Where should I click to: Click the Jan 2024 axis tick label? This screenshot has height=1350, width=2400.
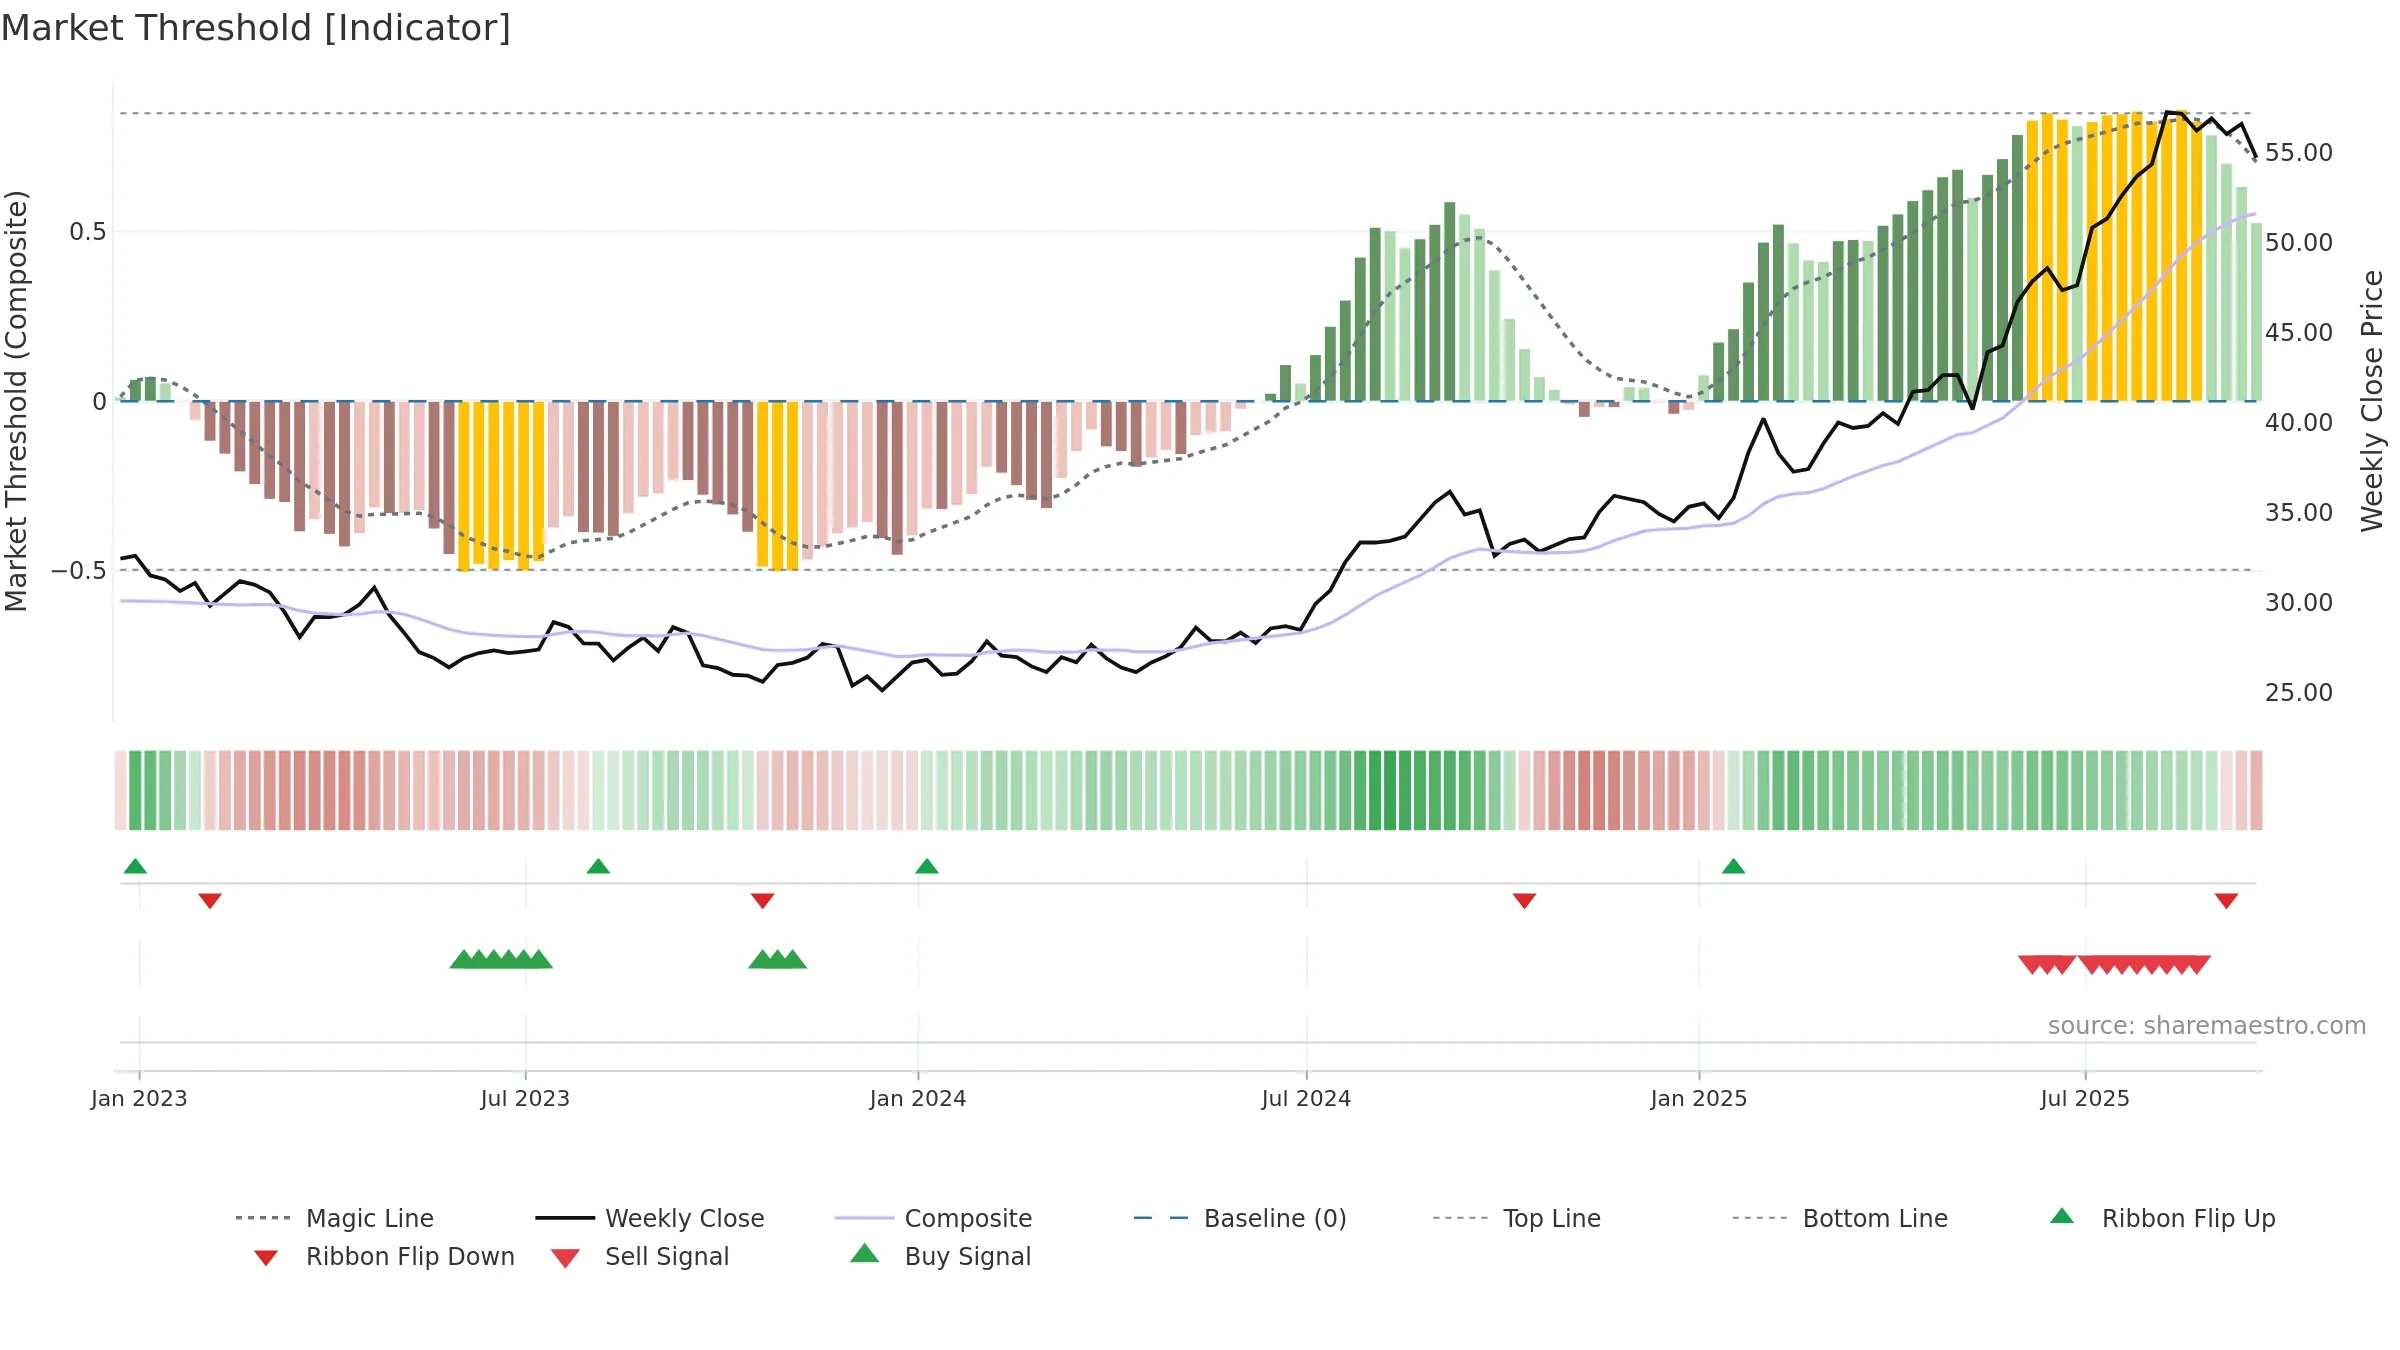tap(918, 1098)
